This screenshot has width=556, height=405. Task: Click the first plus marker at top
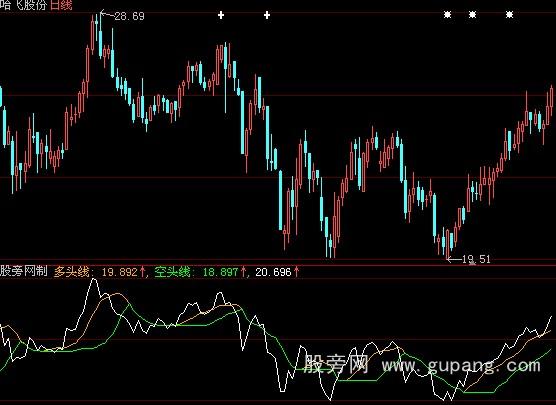[221, 15]
